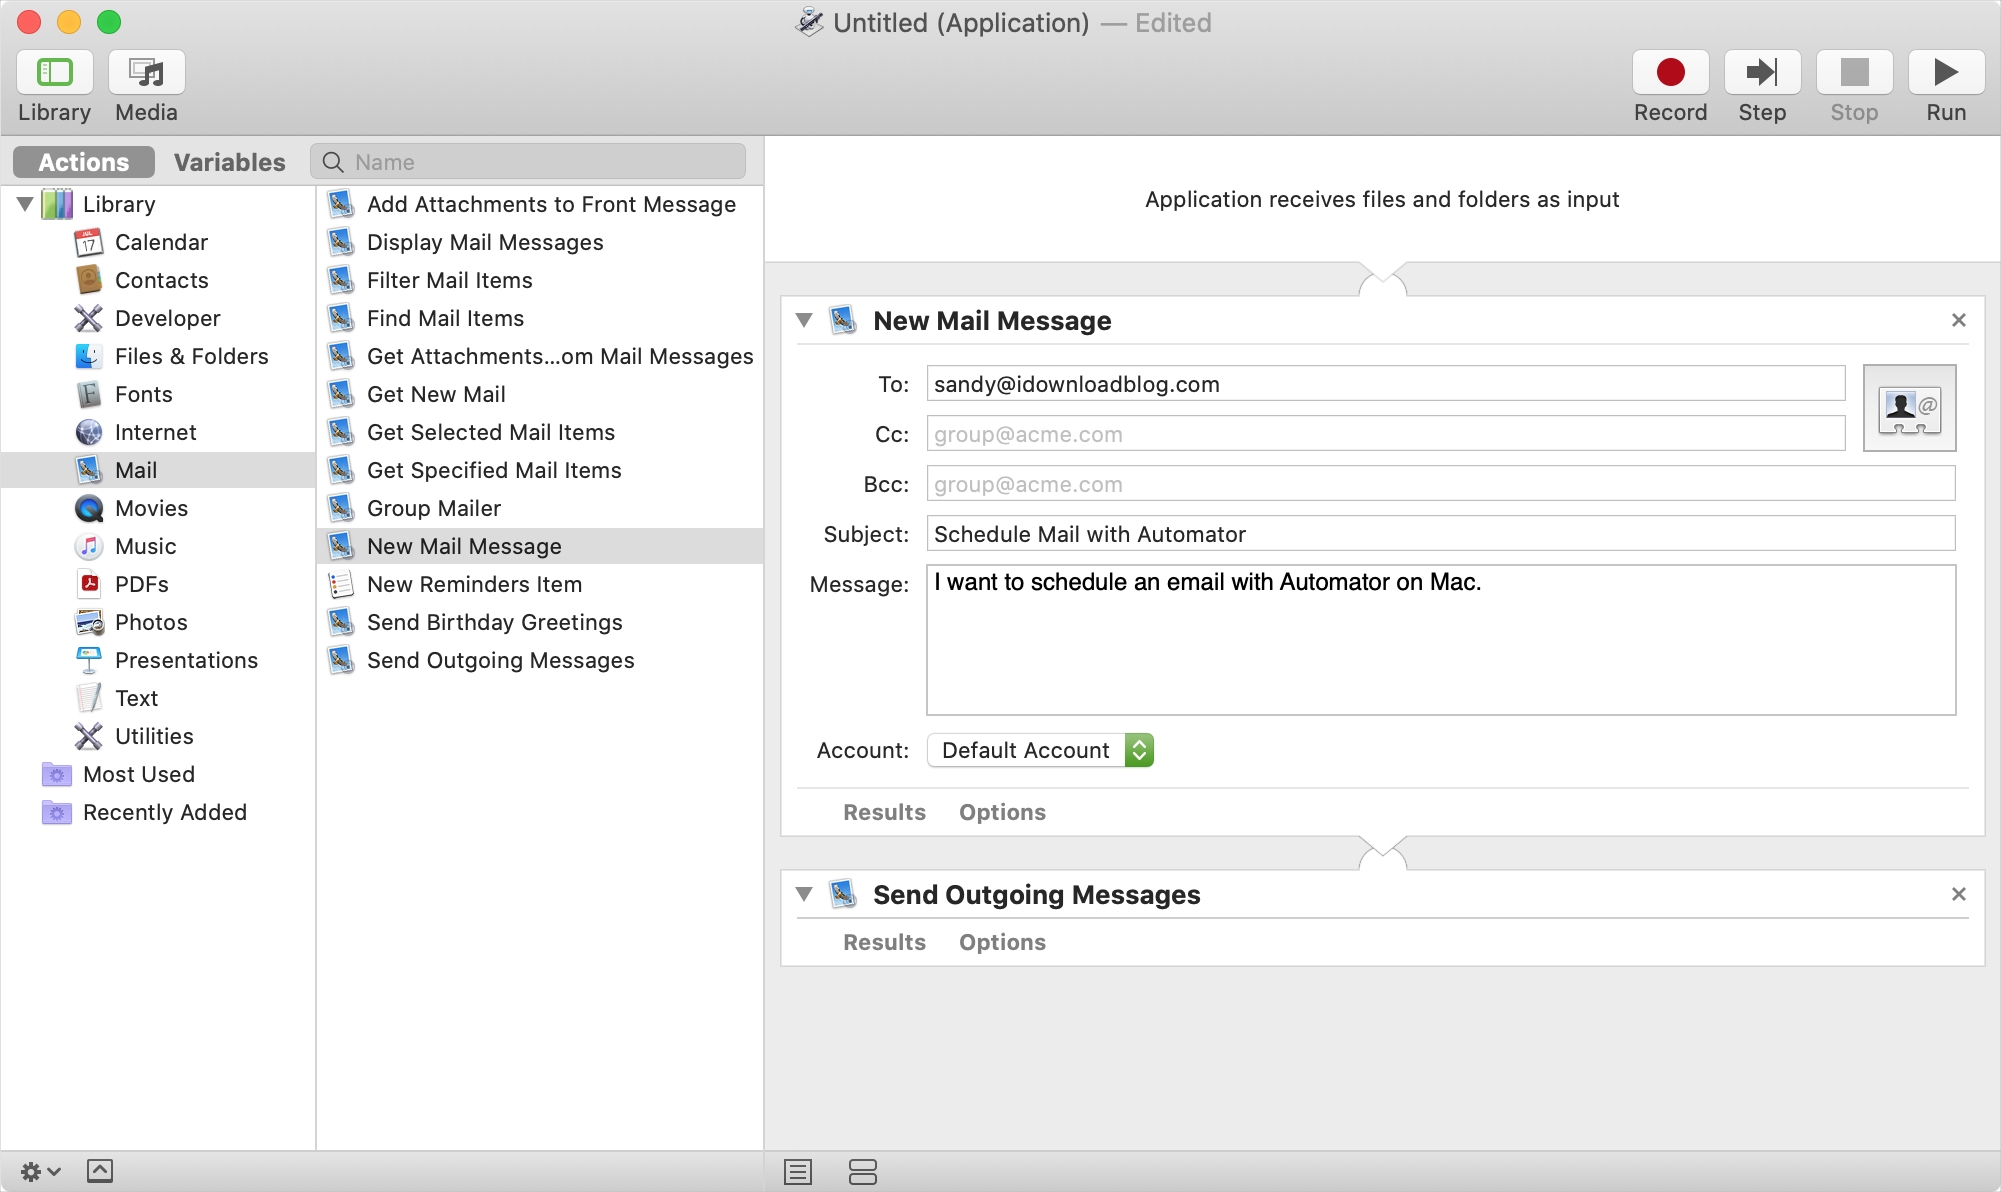Switch to the Actions tab
The width and height of the screenshot is (2001, 1192).
pyautogui.click(x=84, y=162)
